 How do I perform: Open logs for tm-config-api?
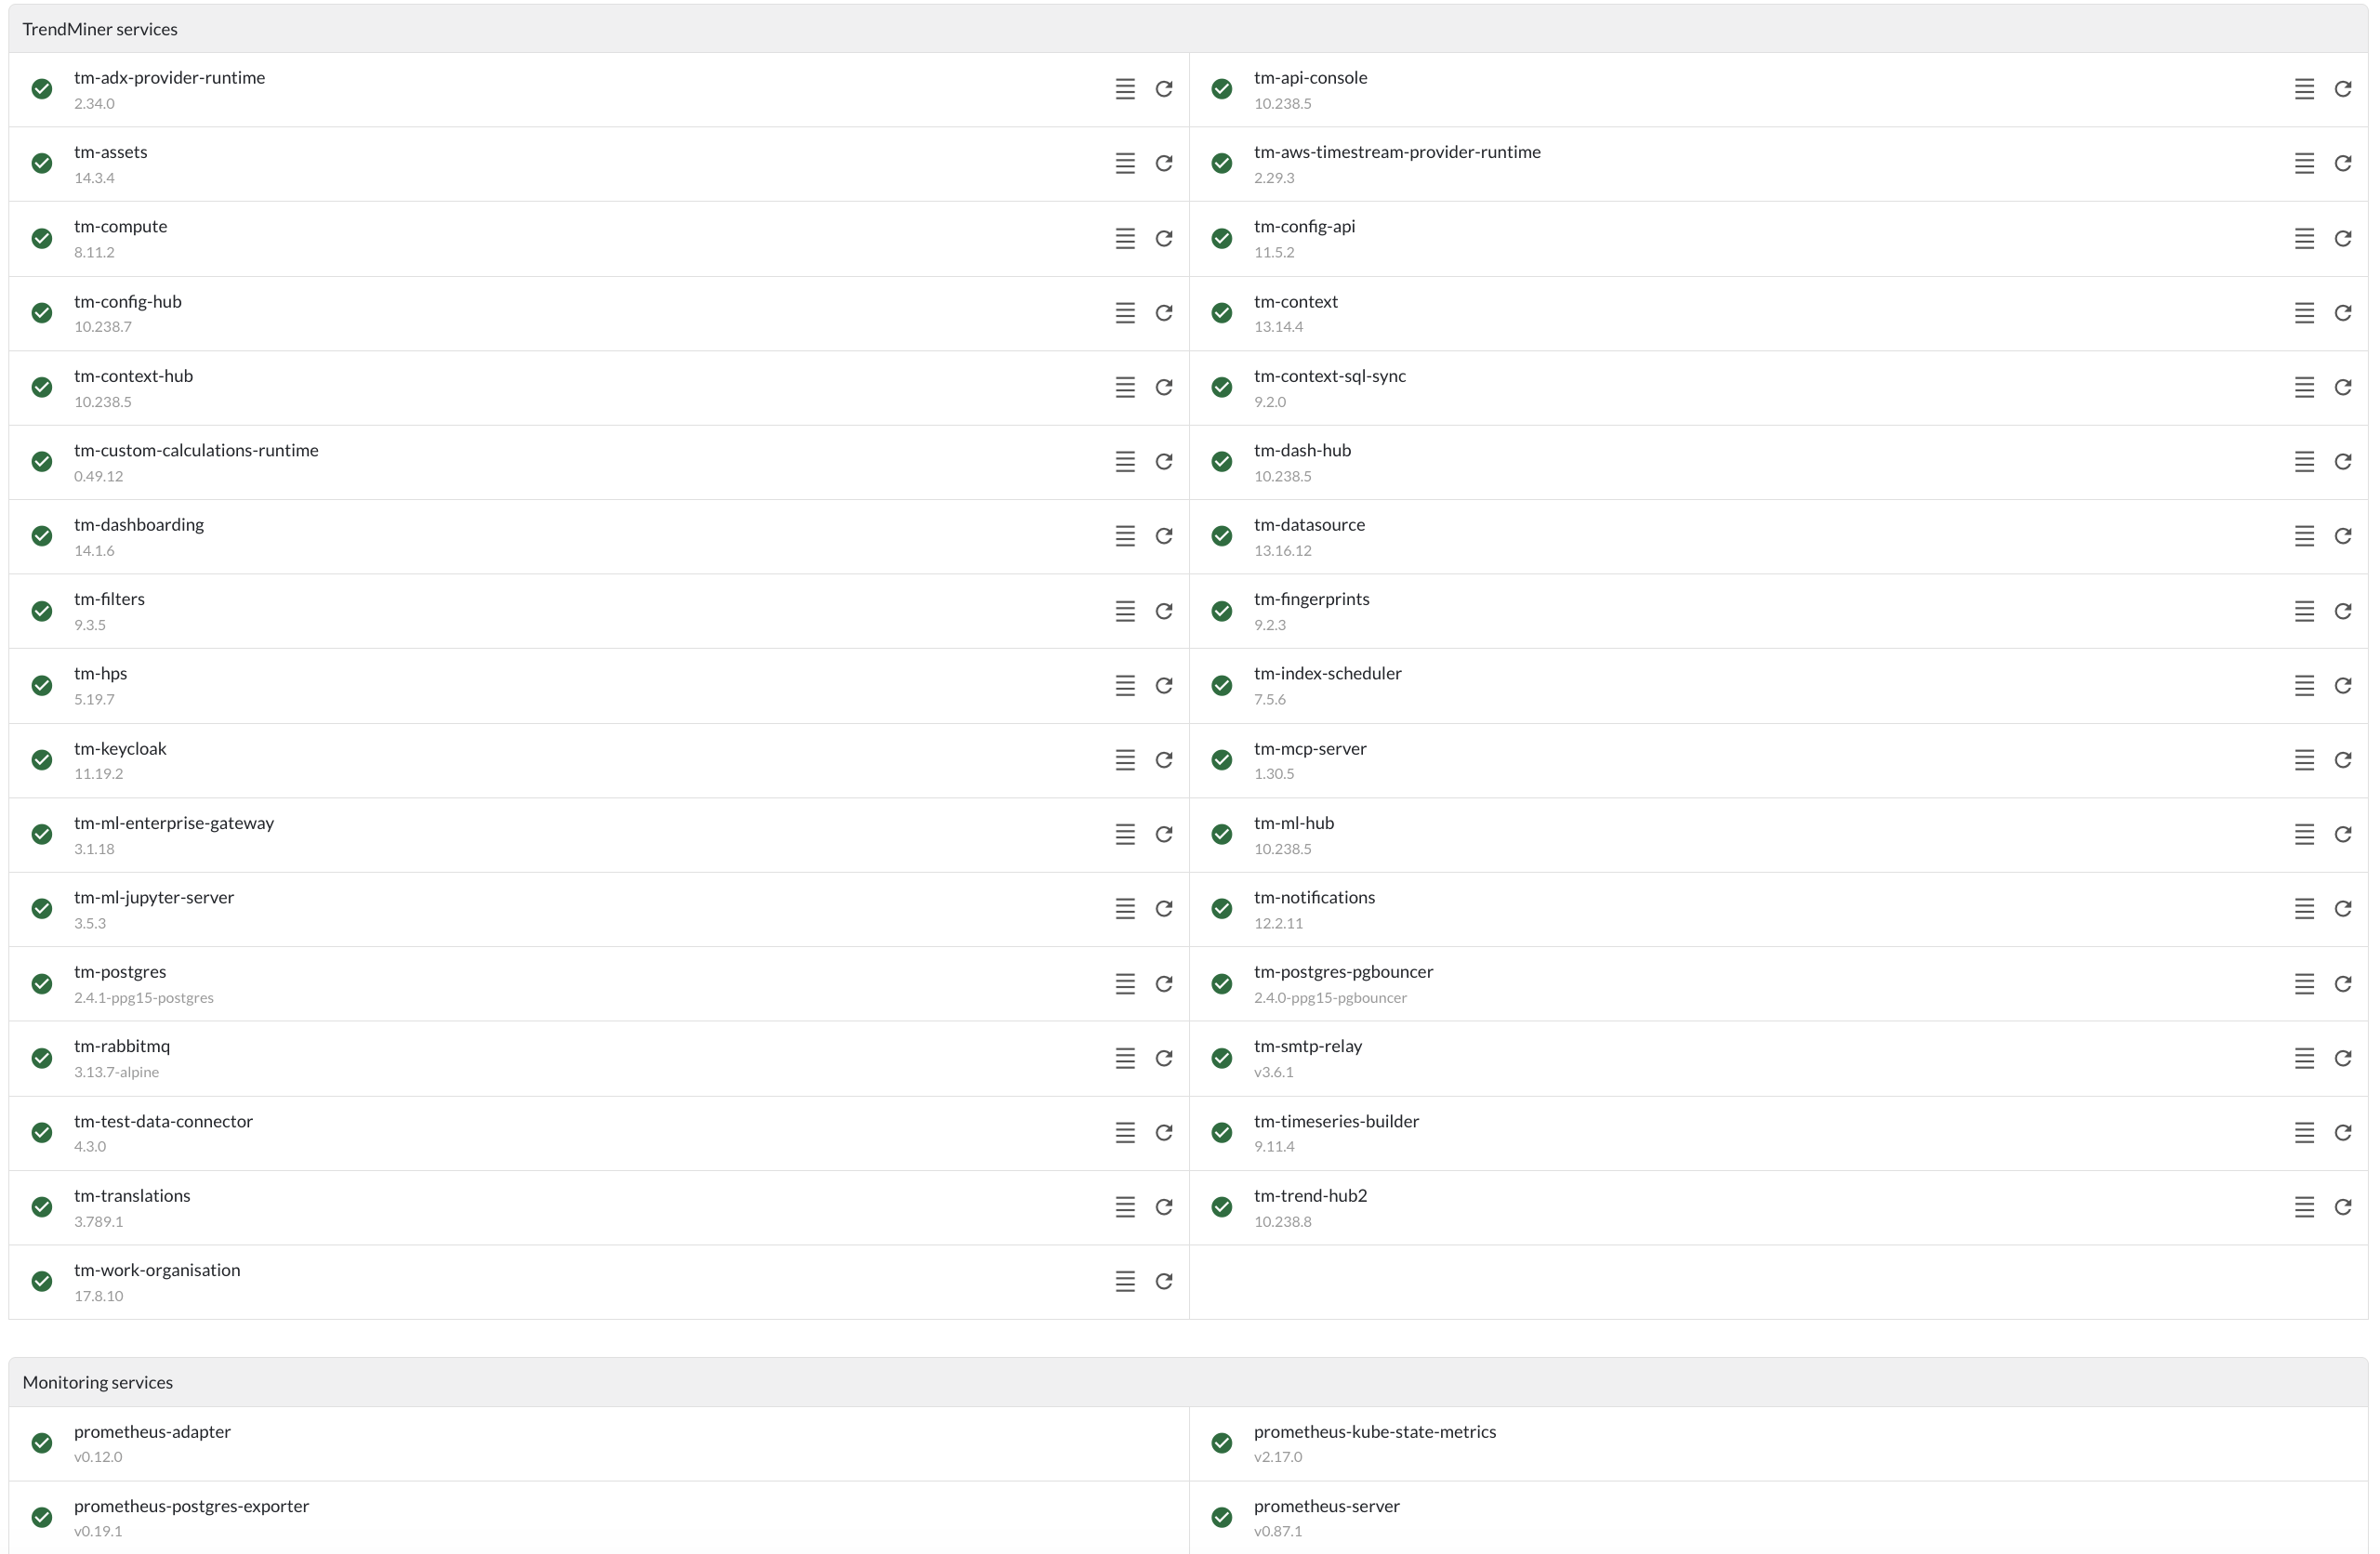(x=2304, y=238)
